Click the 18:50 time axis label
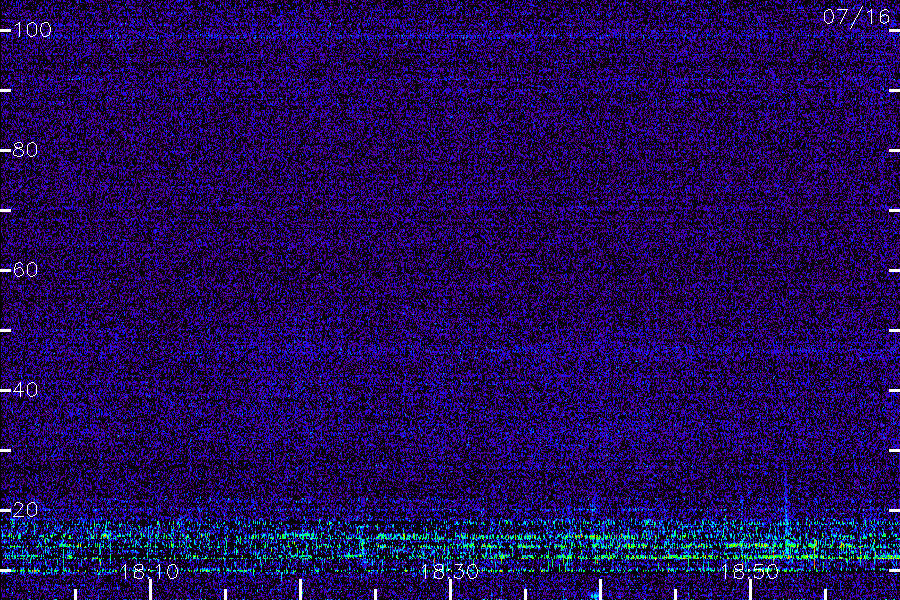This screenshot has width=900, height=600. (x=750, y=571)
